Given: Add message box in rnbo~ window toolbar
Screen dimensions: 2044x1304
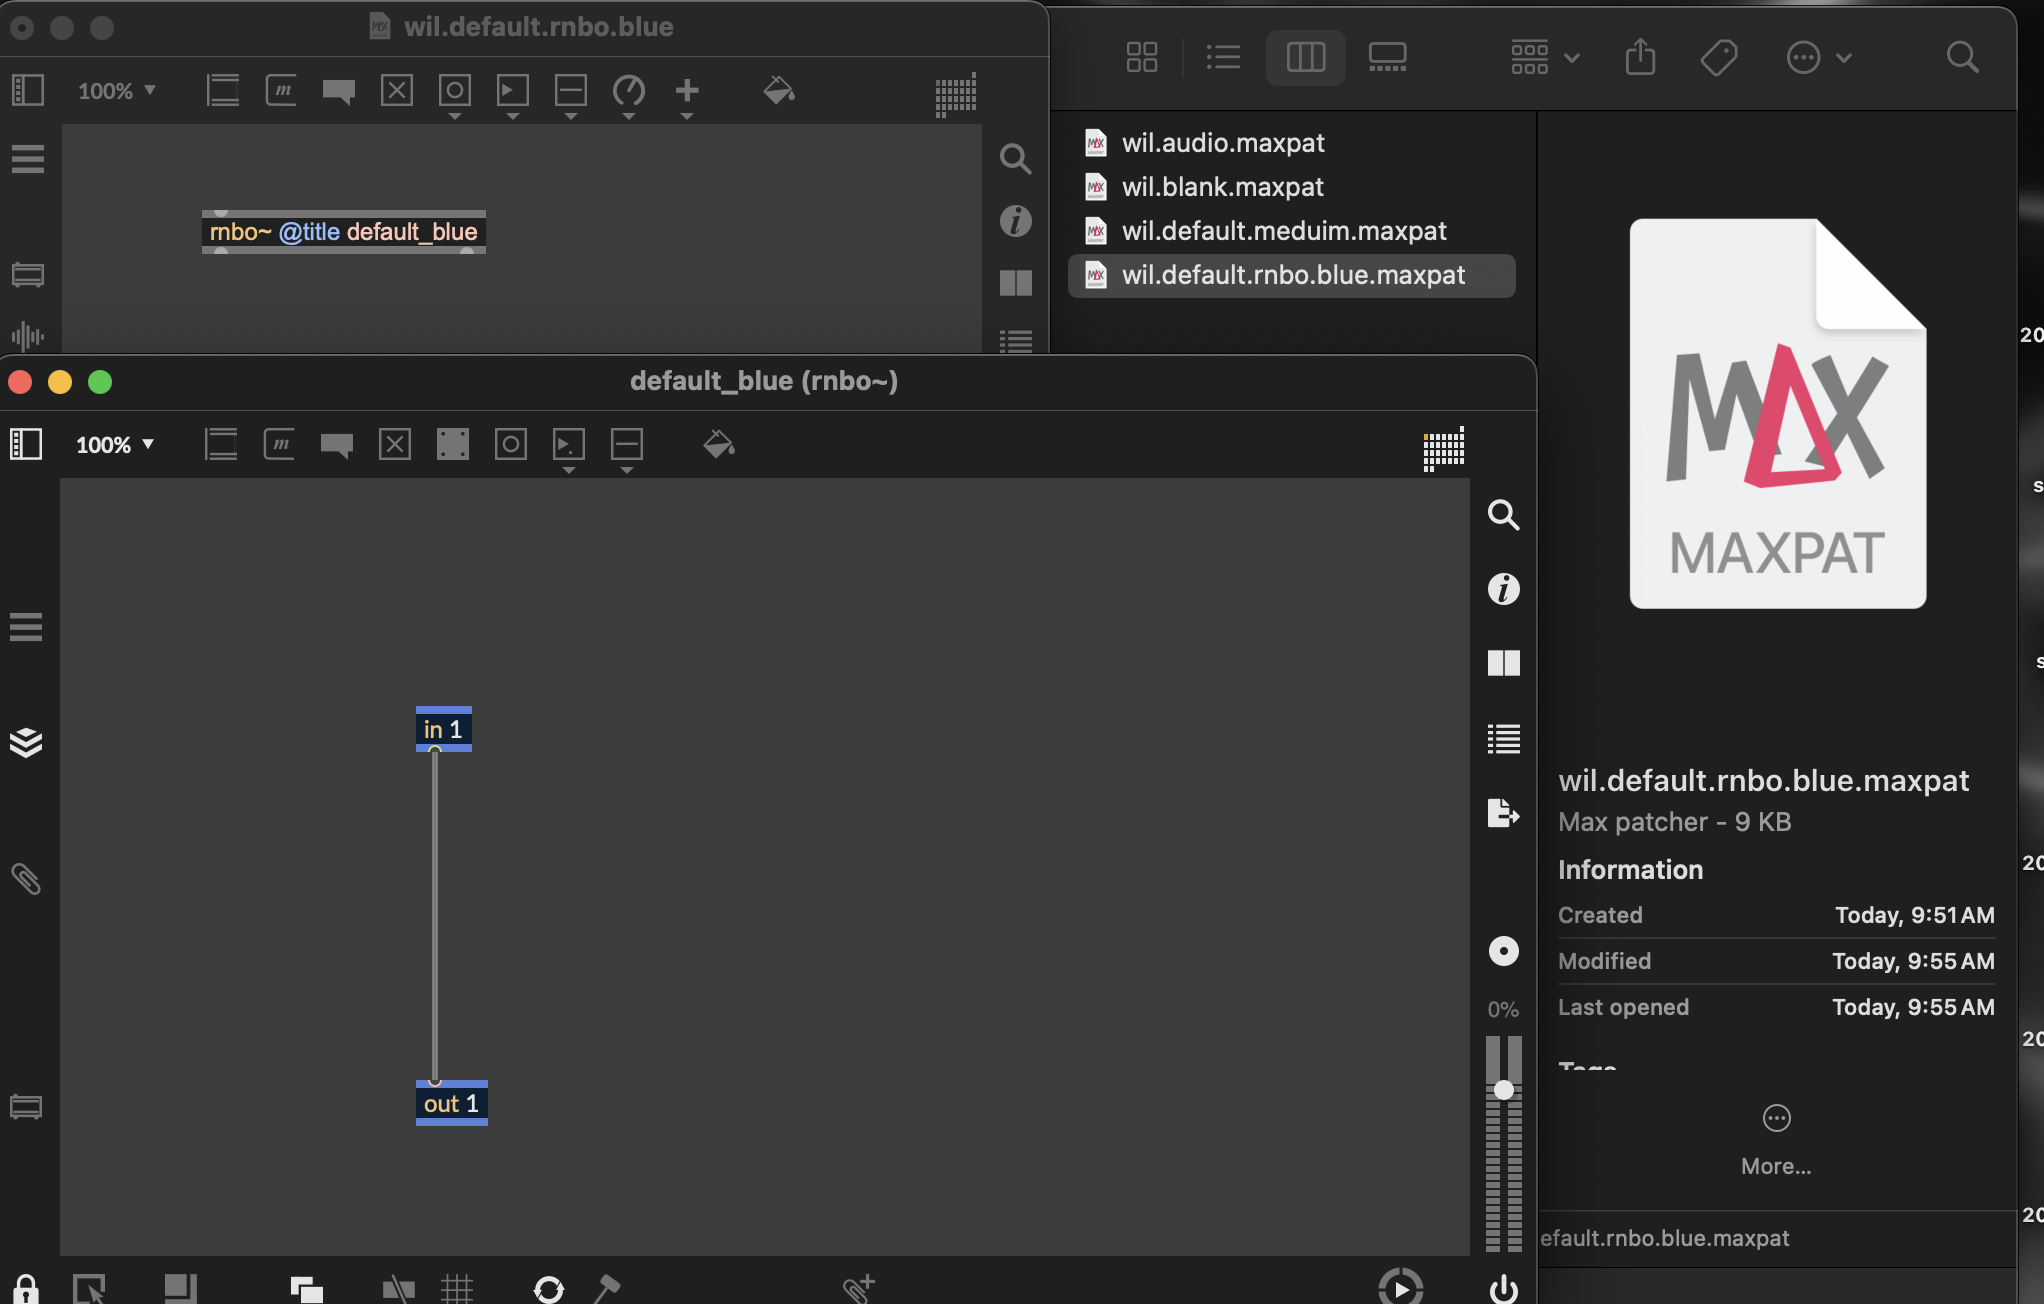Looking at the screenshot, I should pyautogui.click(x=279, y=444).
